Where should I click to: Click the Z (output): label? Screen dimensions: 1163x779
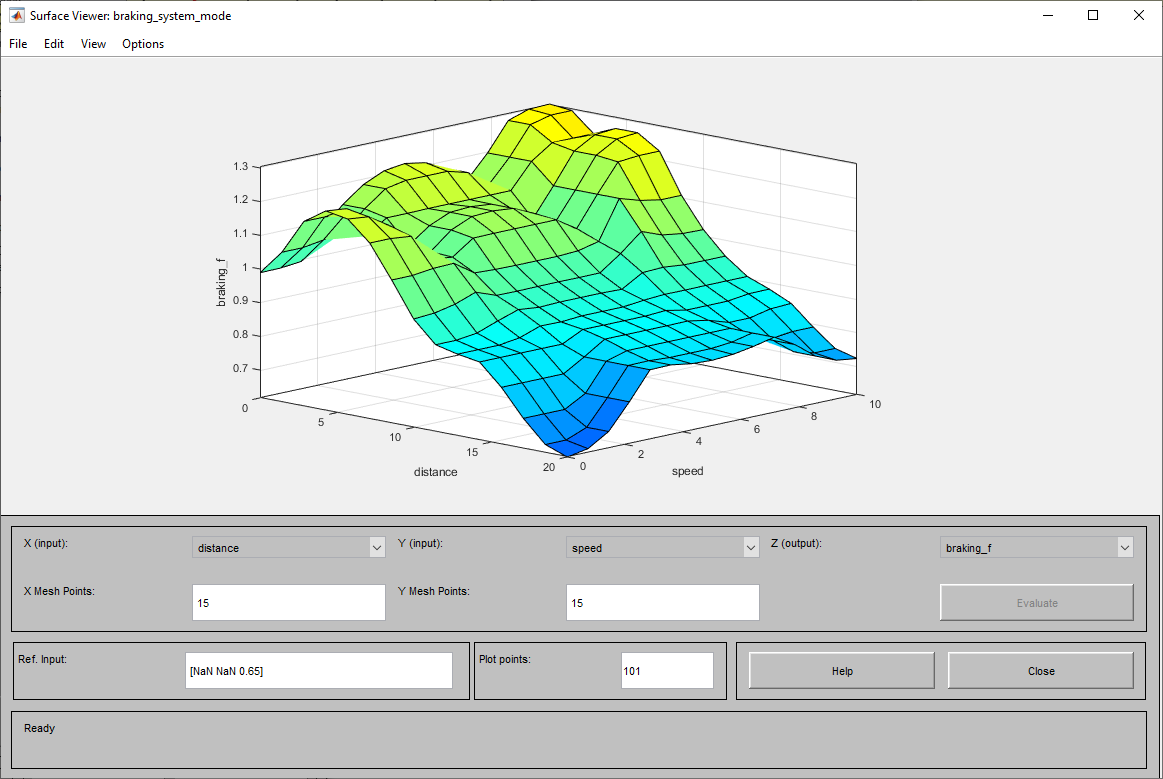[796, 543]
